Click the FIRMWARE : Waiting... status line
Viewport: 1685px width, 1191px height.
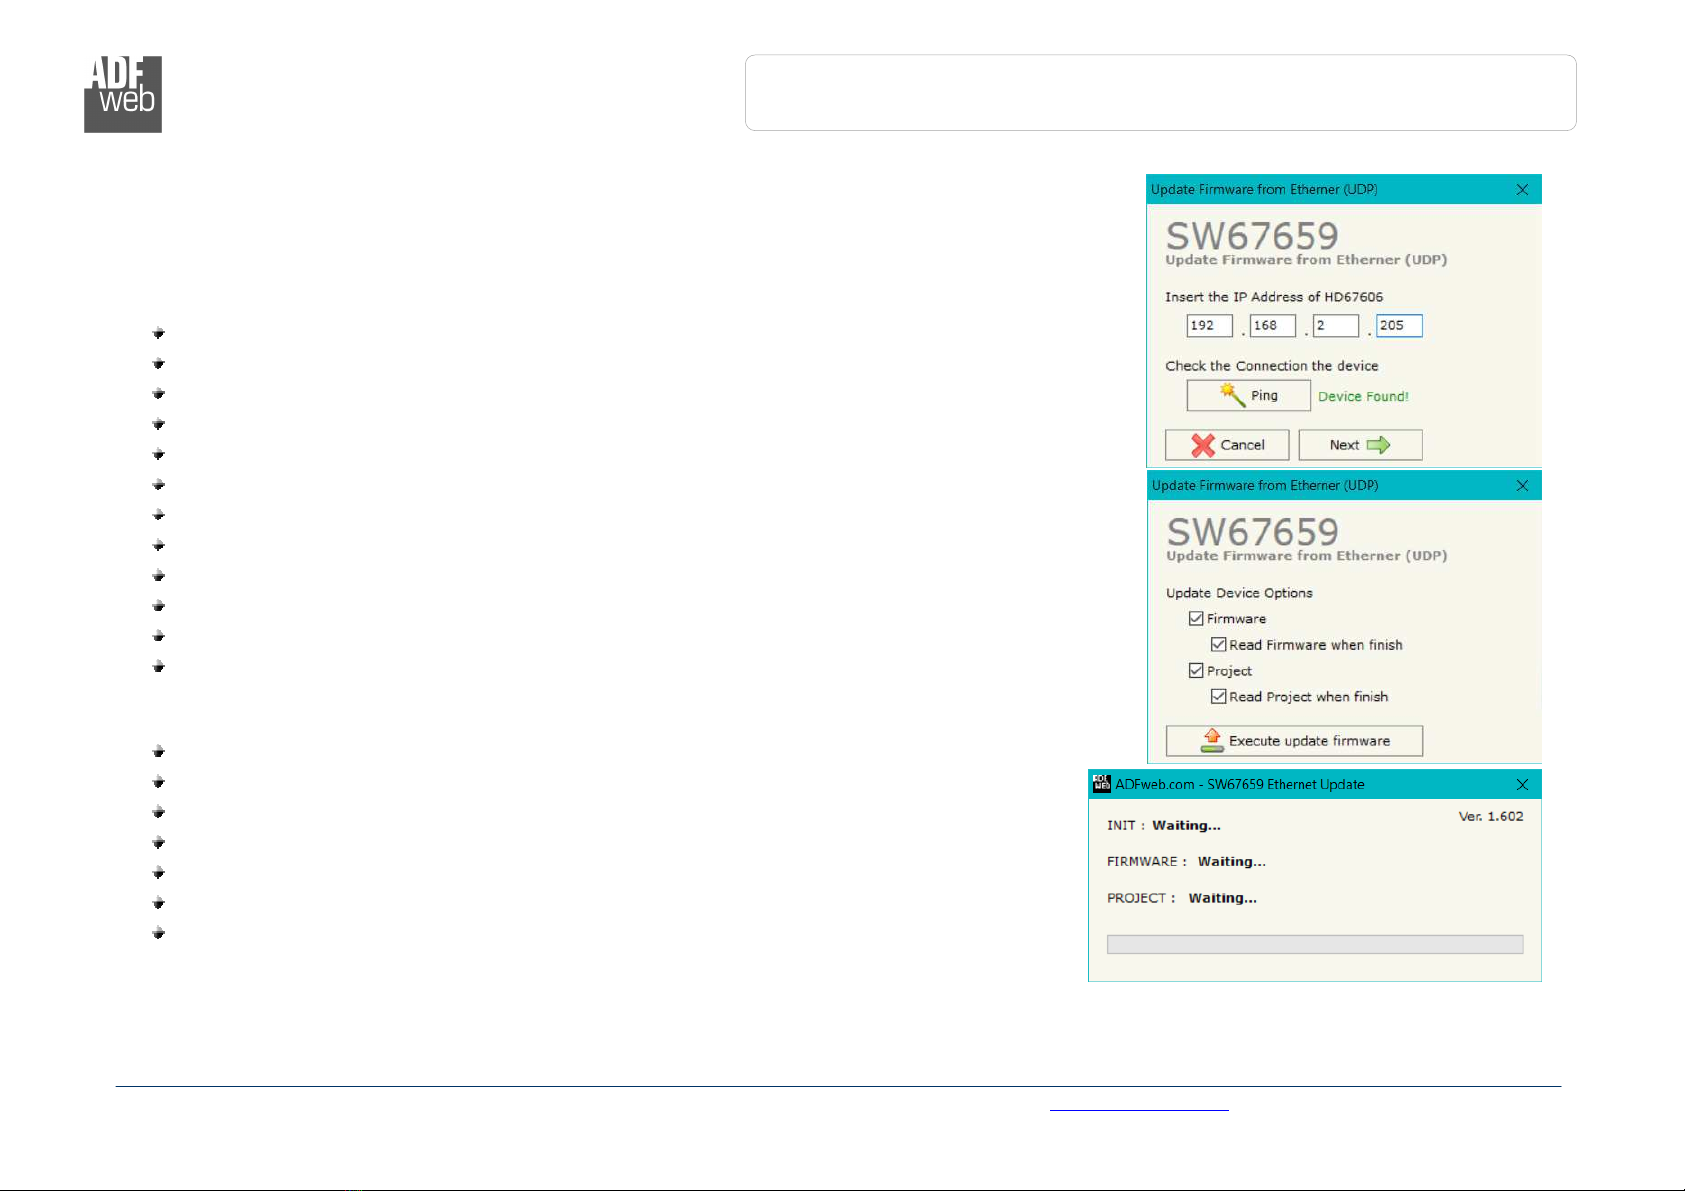coord(1186,862)
